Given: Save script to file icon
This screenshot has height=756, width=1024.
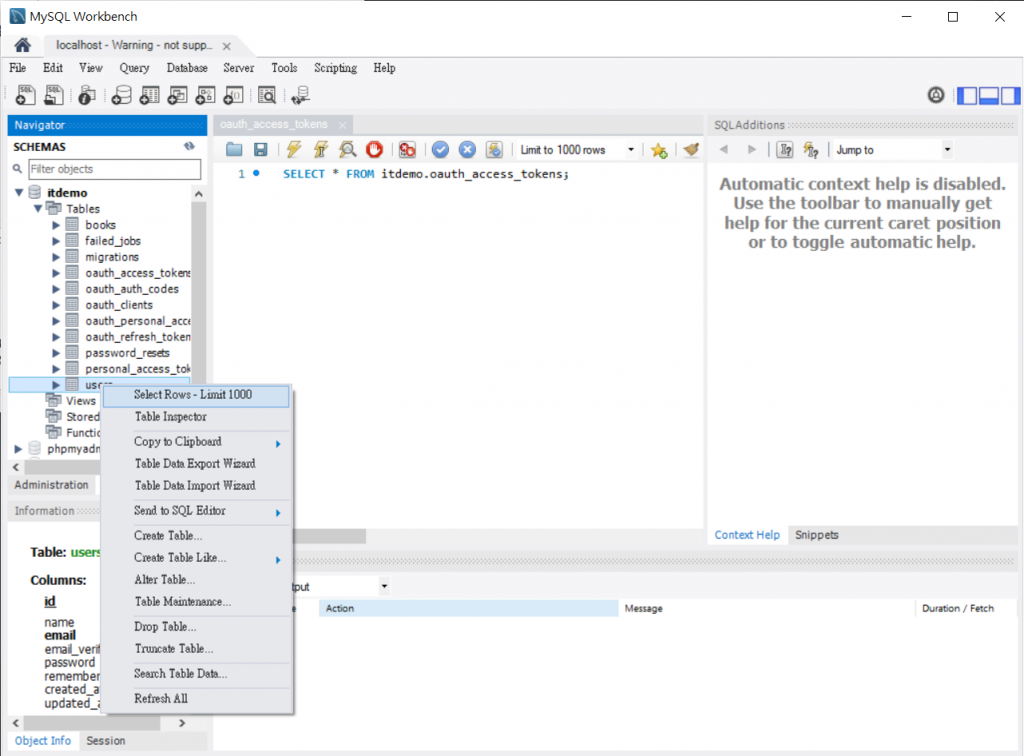Looking at the screenshot, I should tap(261, 150).
